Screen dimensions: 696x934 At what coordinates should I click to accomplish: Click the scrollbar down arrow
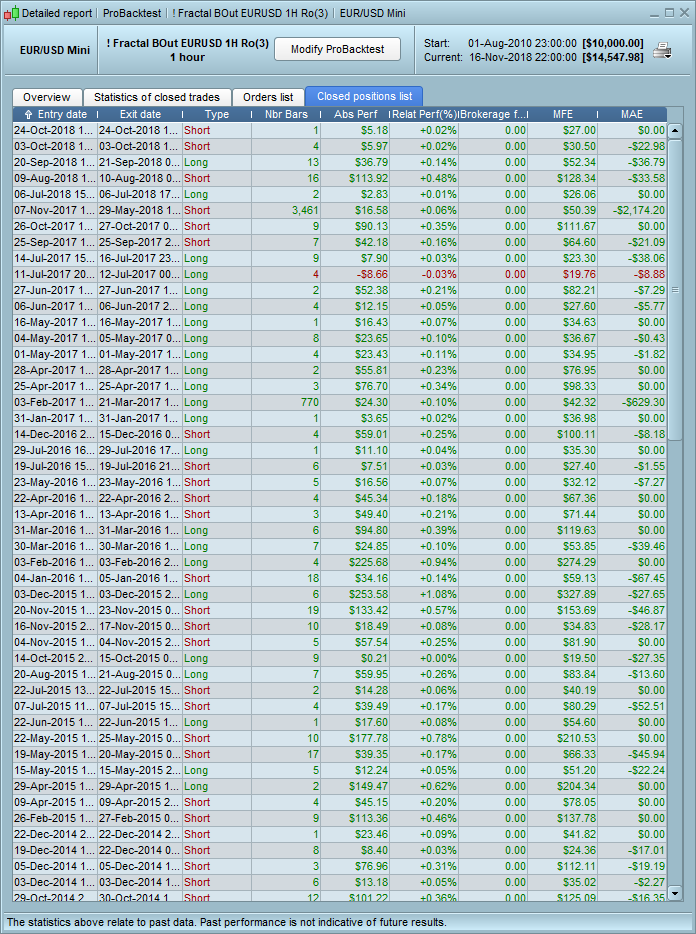(675, 893)
